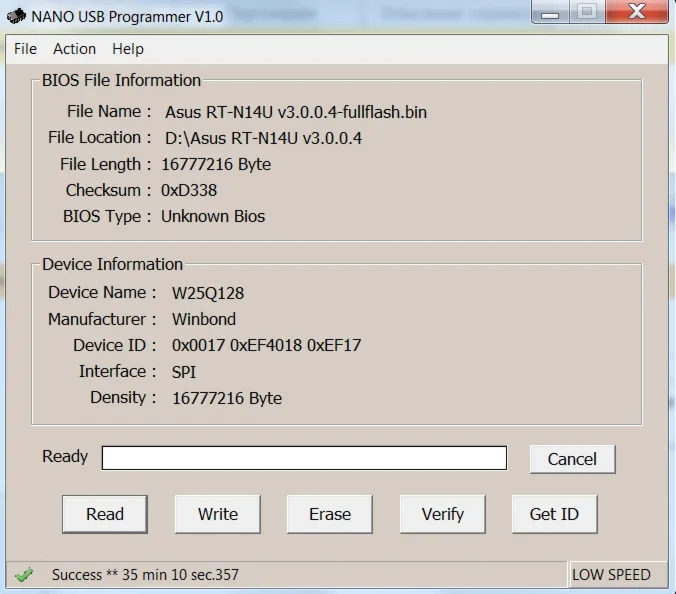Click manufacturer value 'Winbond'

click(204, 319)
